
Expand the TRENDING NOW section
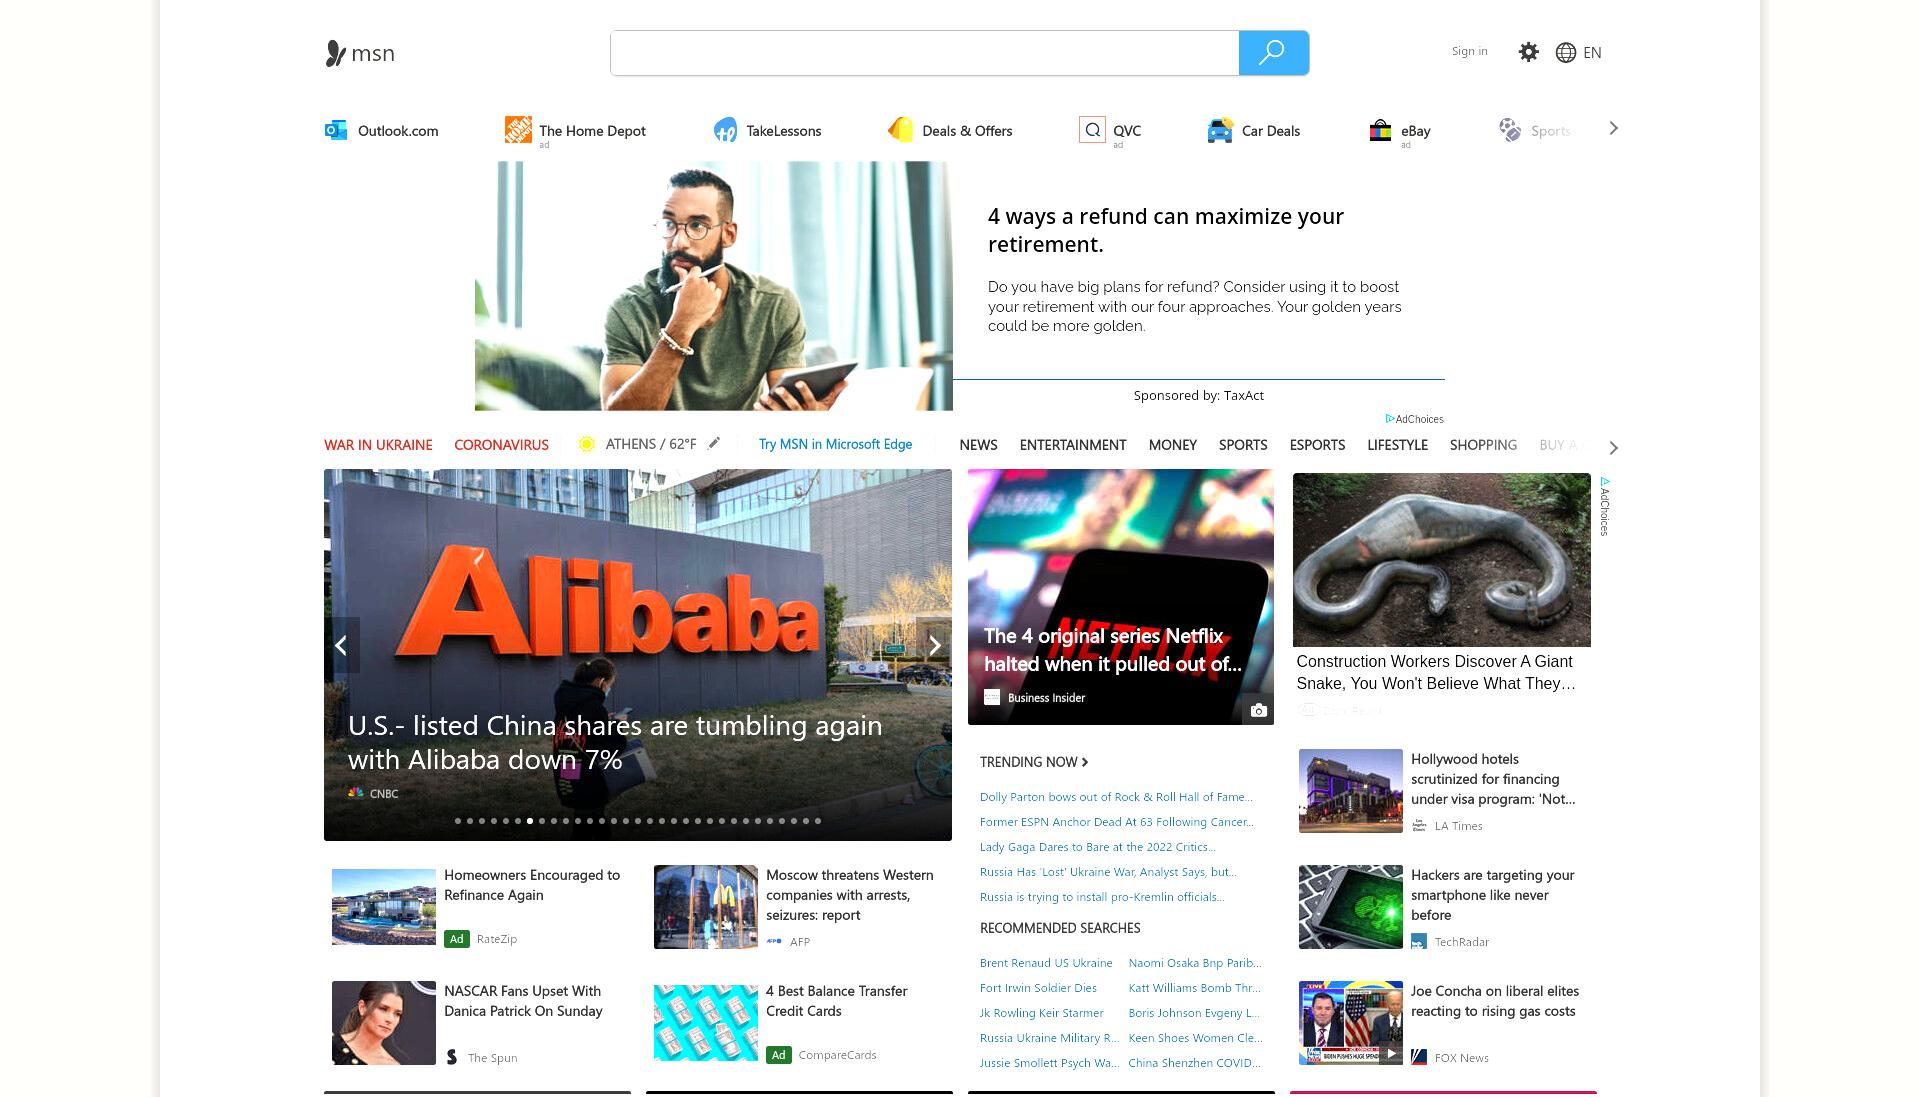pyautogui.click(x=1034, y=762)
